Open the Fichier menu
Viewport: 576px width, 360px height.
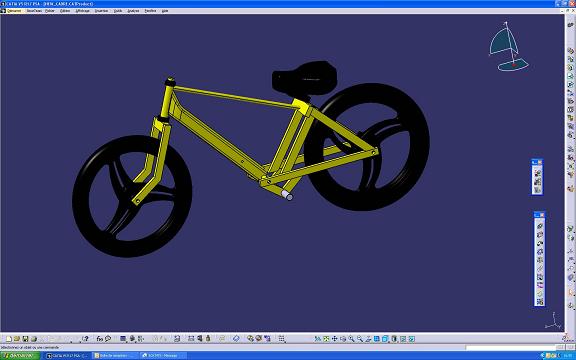(x=50, y=11)
